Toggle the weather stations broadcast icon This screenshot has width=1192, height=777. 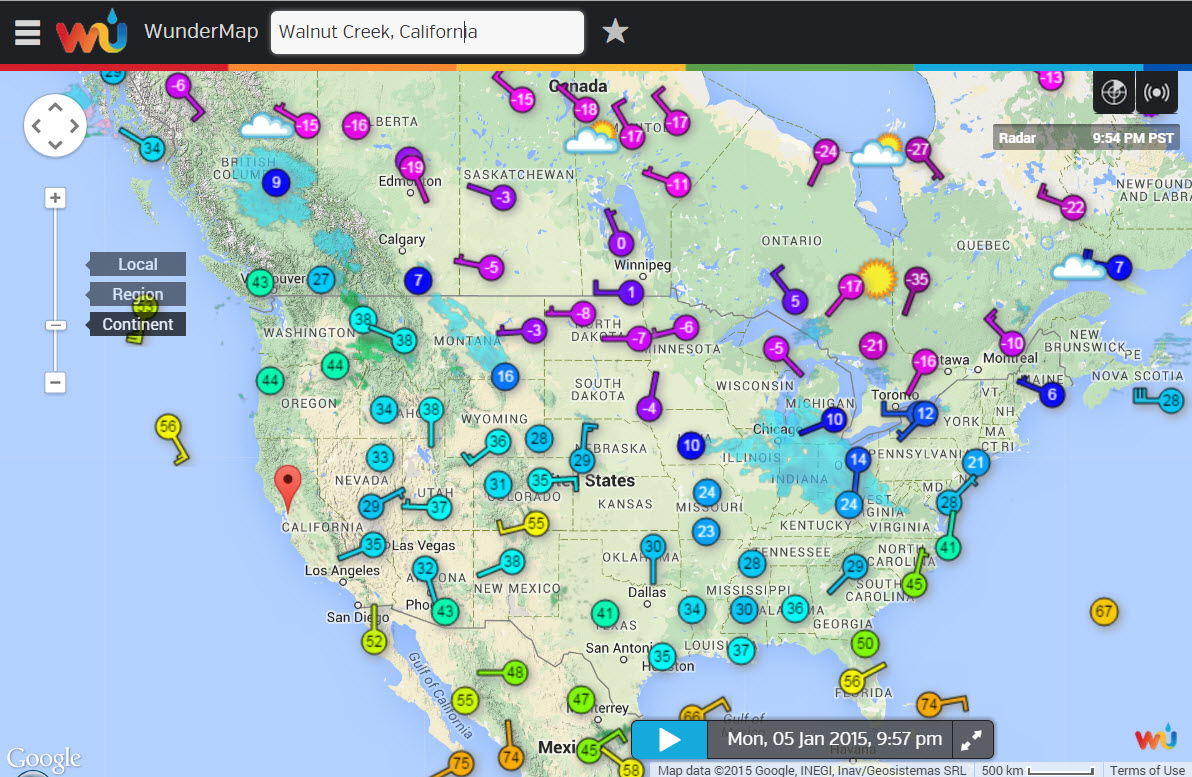[x=1156, y=92]
